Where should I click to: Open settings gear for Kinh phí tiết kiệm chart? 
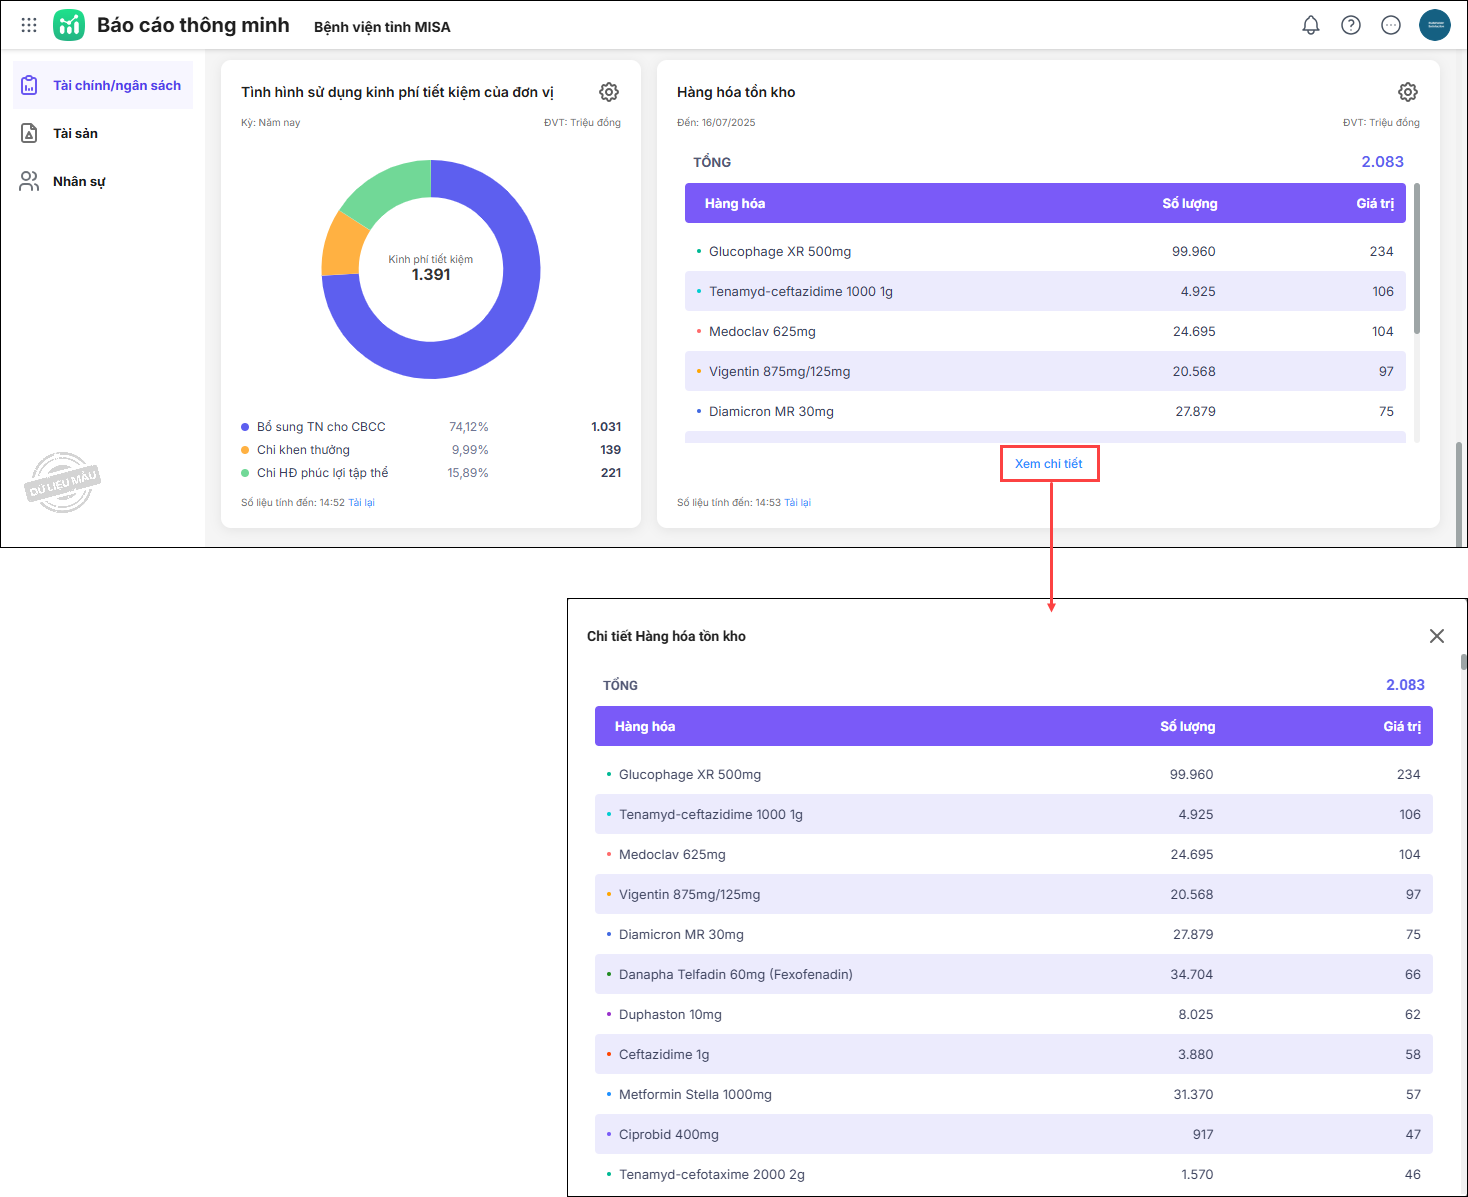pos(608,92)
